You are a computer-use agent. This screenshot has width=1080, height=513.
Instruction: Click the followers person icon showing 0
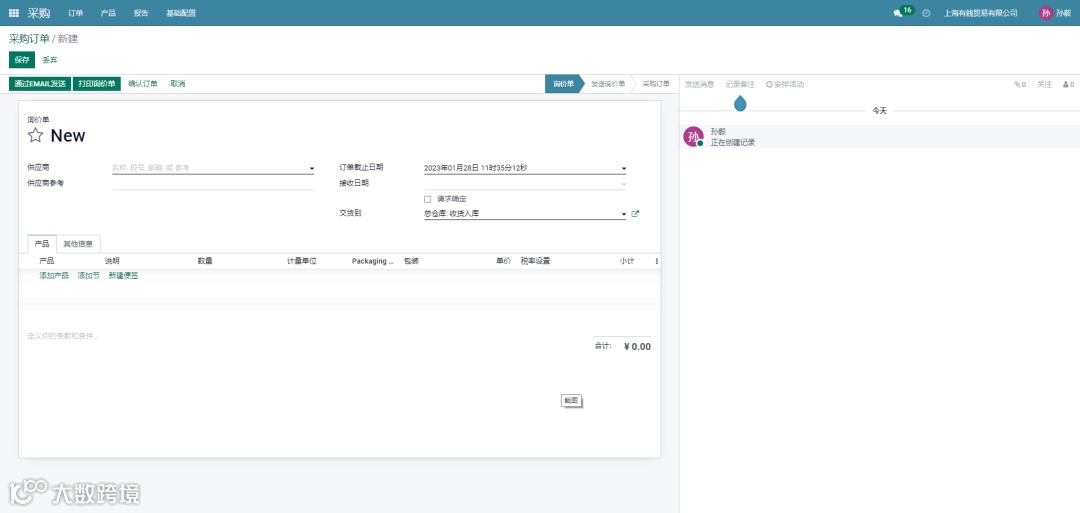(x=1068, y=84)
